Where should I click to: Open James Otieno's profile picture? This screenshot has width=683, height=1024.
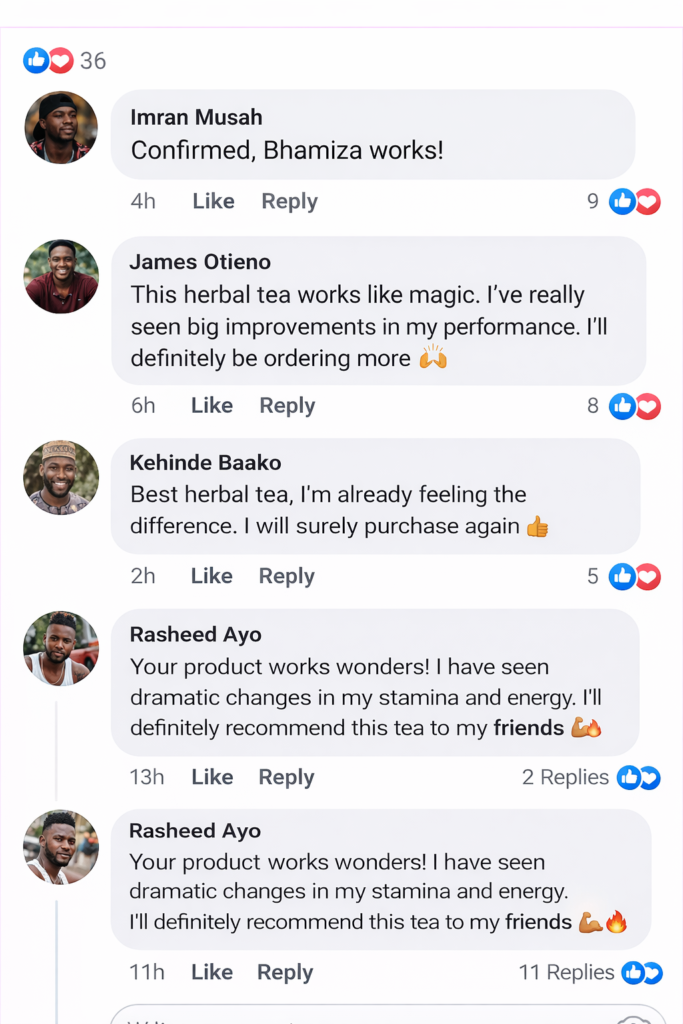(x=61, y=277)
